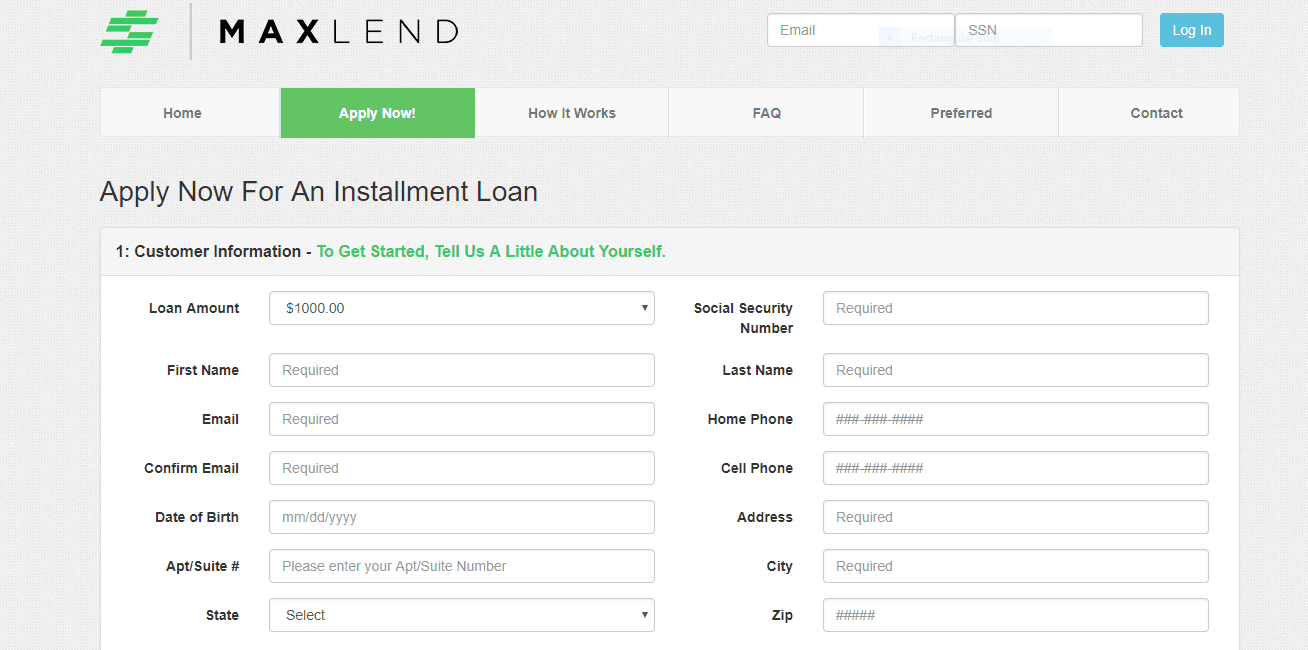The width and height of the screenshot is (1308, 650).
Task: Open the Loan Amount dropdown
Action: tap(461, 308)
